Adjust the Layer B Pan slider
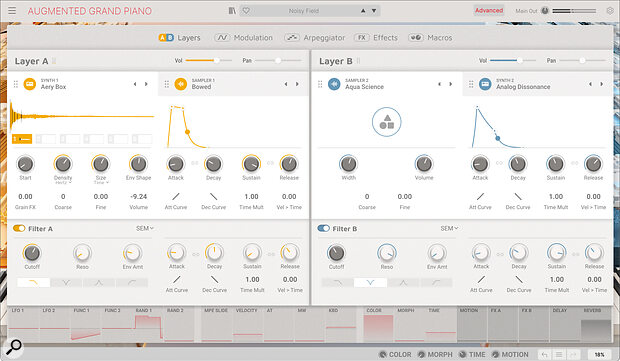620x361 pixels. point(582,60)
